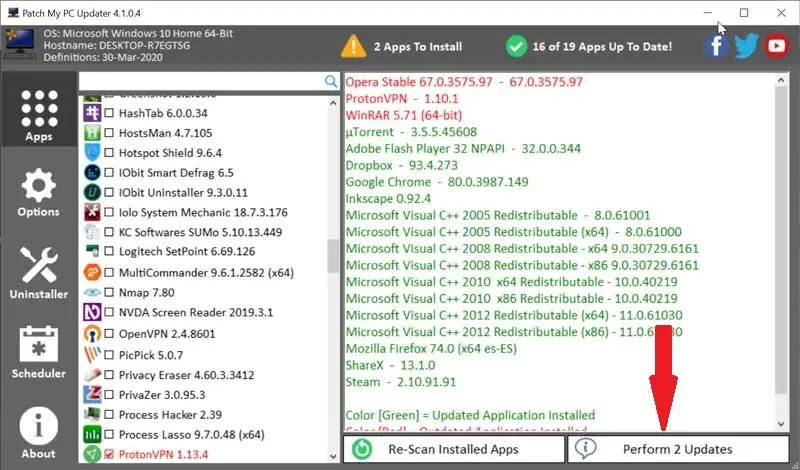Viewport: 800px width, 470px height.
Task: Click the PicPick icon
Action: coord(92,355)
